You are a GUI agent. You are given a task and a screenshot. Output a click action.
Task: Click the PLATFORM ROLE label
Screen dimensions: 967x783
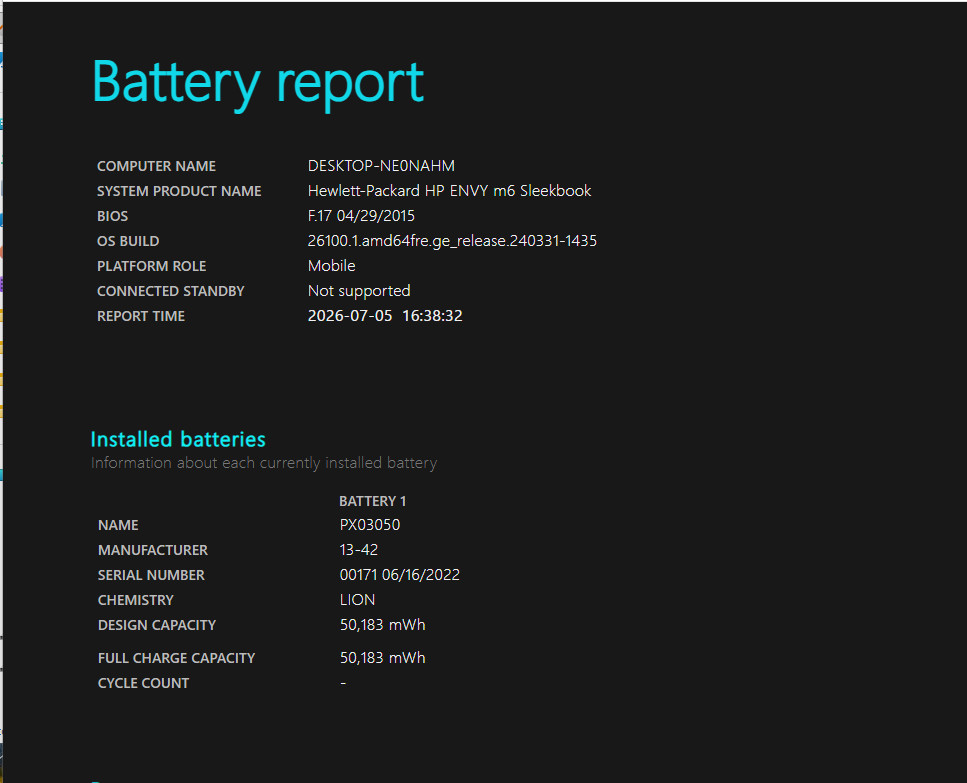[x=151, y=266]
